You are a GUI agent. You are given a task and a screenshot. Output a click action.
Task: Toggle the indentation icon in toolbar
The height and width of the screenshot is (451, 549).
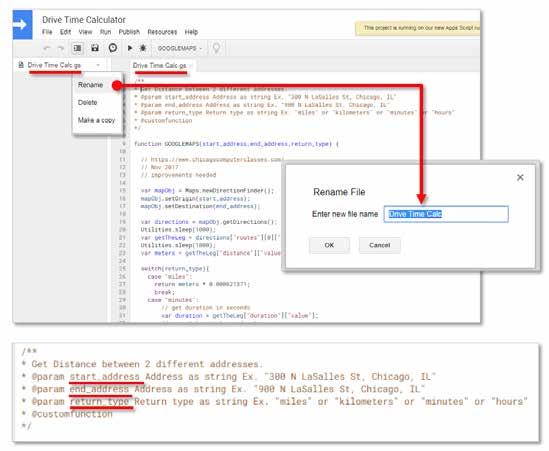[77, 48]
